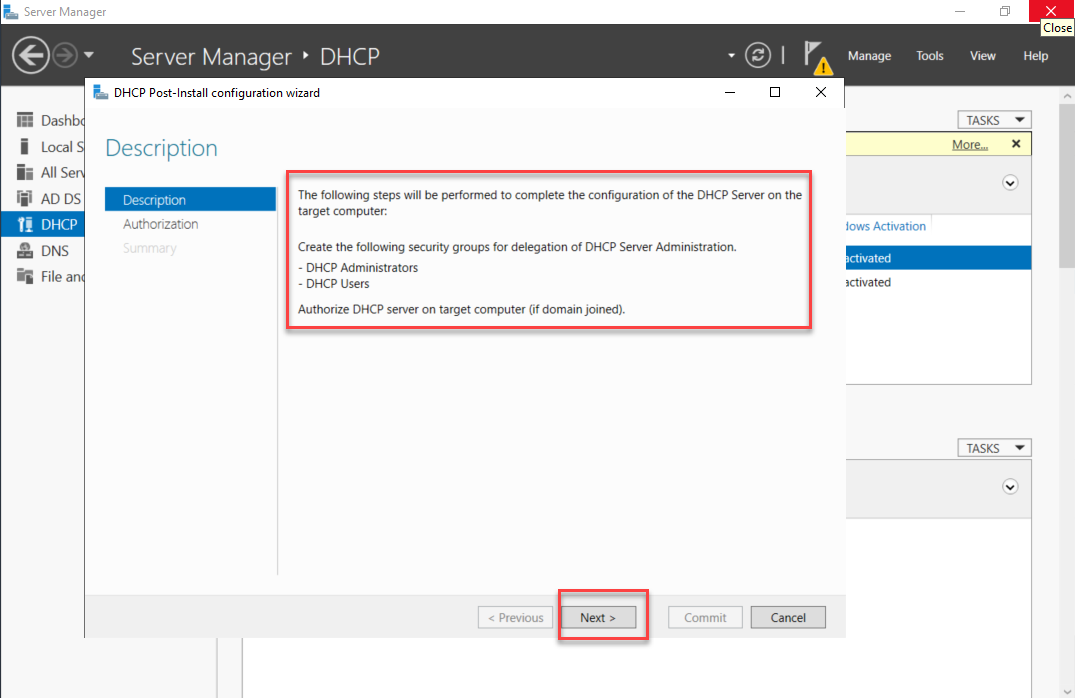The height and width of the screenshot is (698, 1075).
Task: Click the DHCP wizard title bar icon
Action: click(101, 93)
